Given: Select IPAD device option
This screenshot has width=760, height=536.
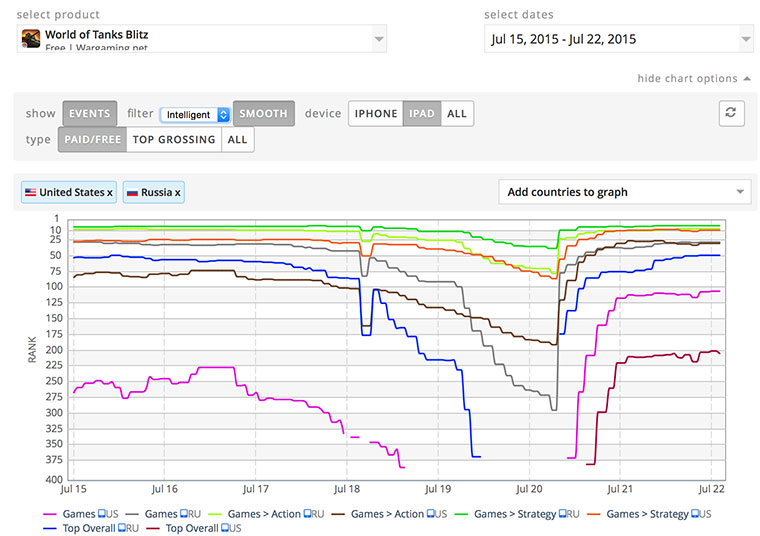Looking at the screenshot, I should click(421, 114).
